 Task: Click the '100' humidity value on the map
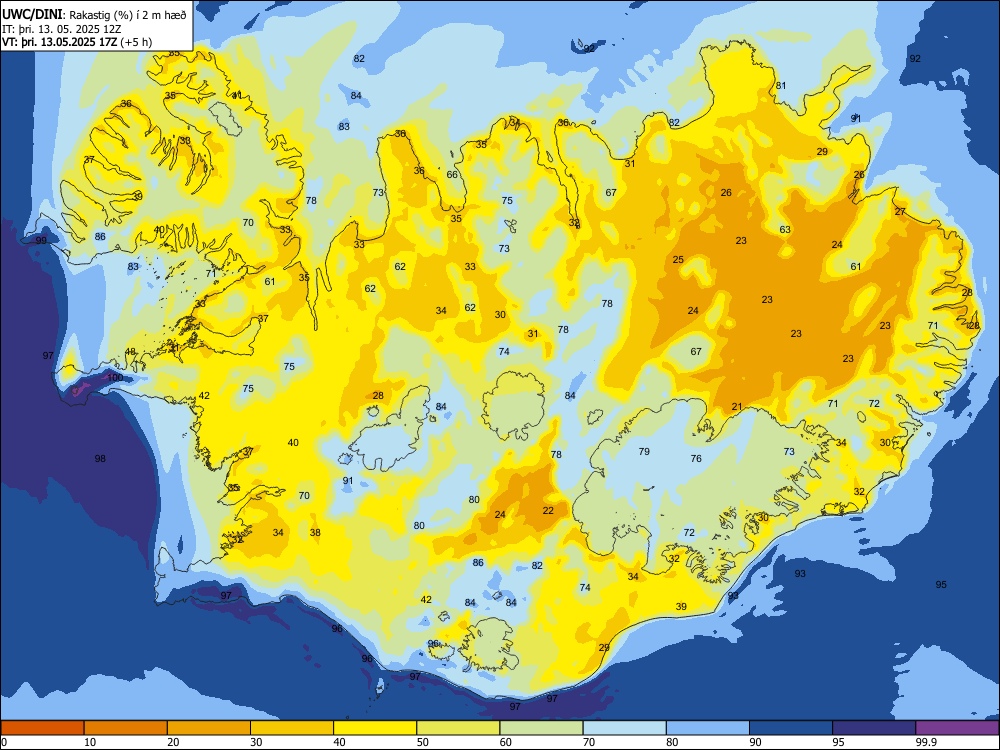[115, 378]
